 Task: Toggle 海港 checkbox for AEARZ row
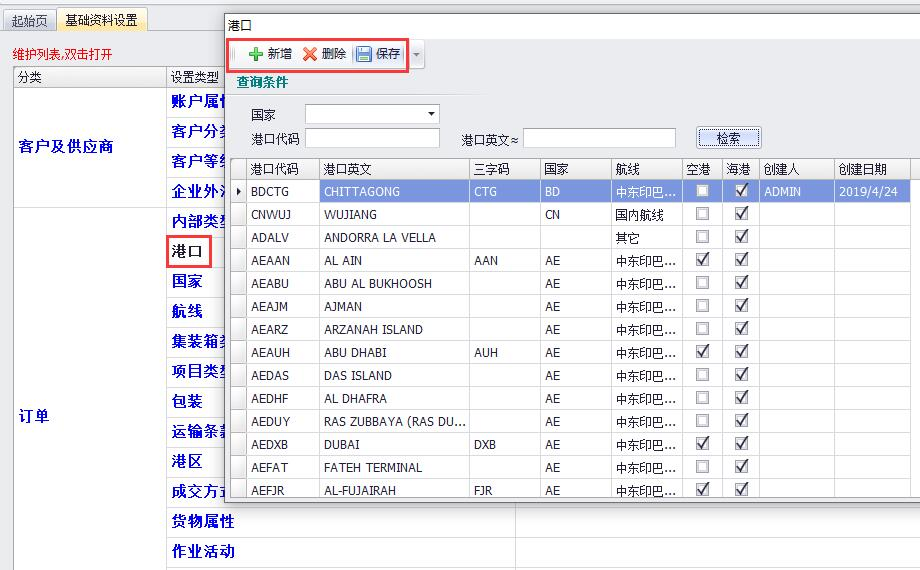pos(742,329)
